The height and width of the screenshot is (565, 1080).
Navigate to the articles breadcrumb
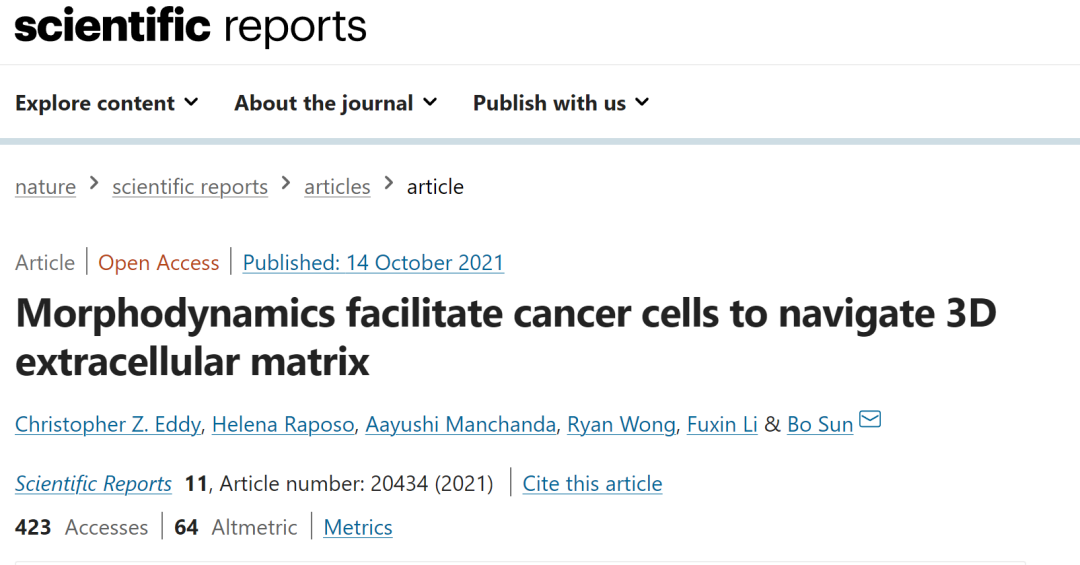pos(338,187)
